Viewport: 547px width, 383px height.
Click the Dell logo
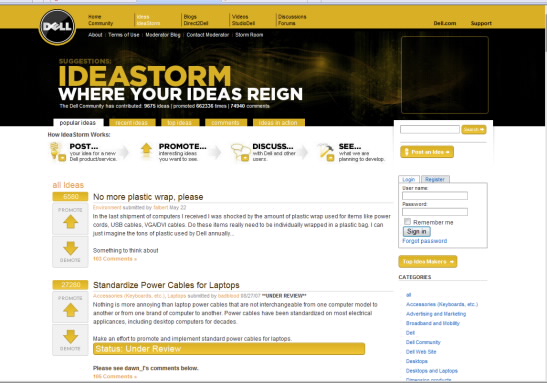(x=57, y=27)
